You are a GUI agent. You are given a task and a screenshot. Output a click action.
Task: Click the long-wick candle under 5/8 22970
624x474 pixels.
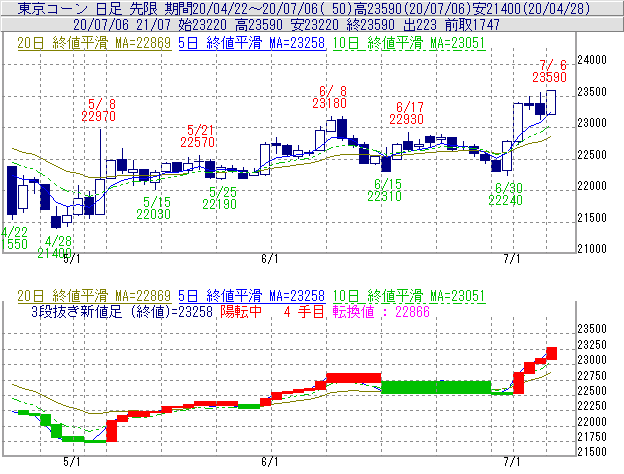pyautogui.click(x=100, y=172)
